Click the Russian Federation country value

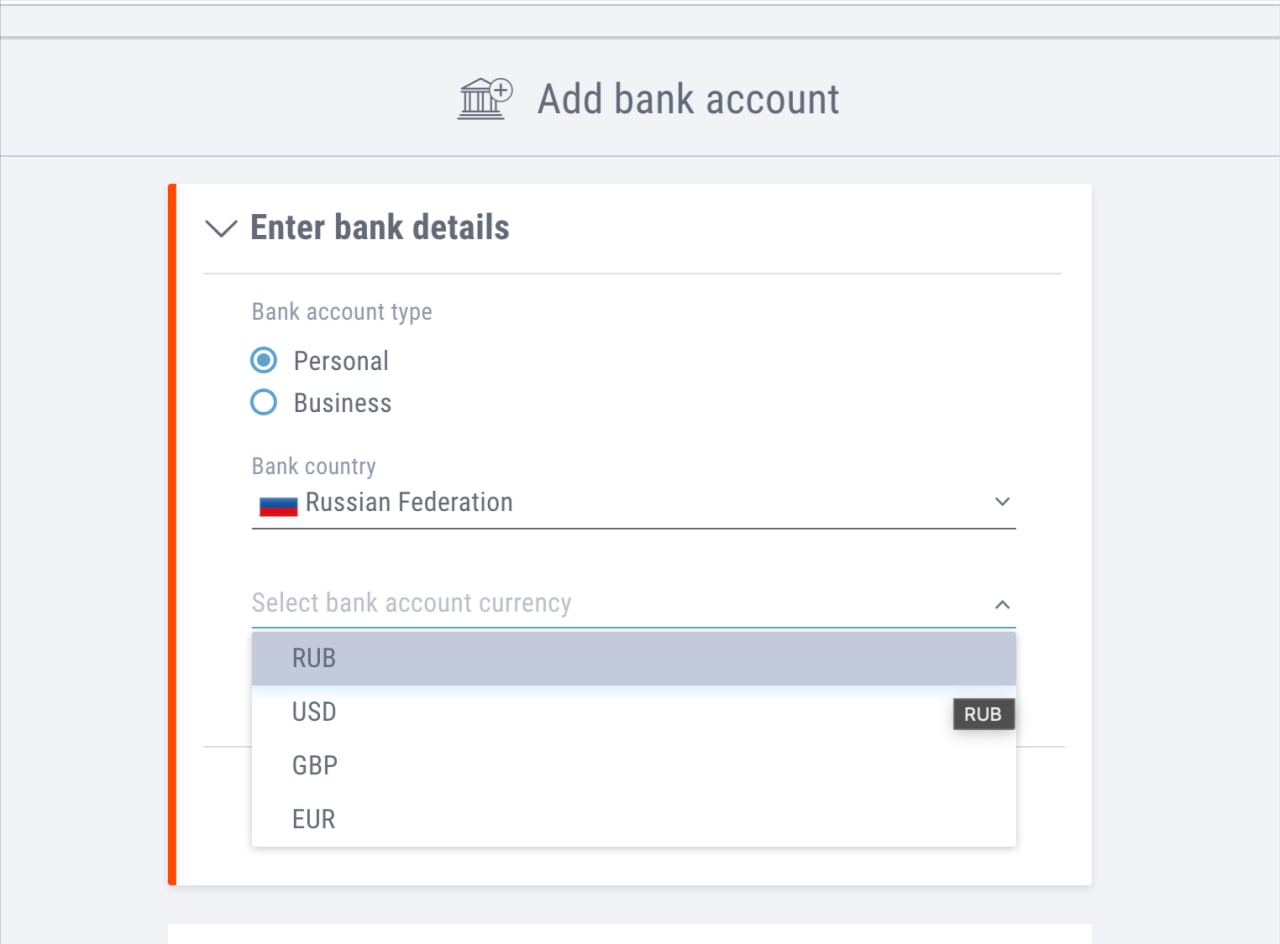click(409, 502)
